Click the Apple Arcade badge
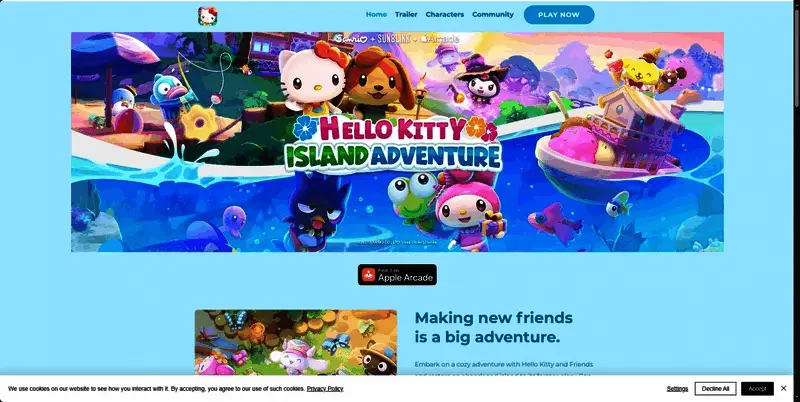The image size is (800, 402). coord(397,275)
